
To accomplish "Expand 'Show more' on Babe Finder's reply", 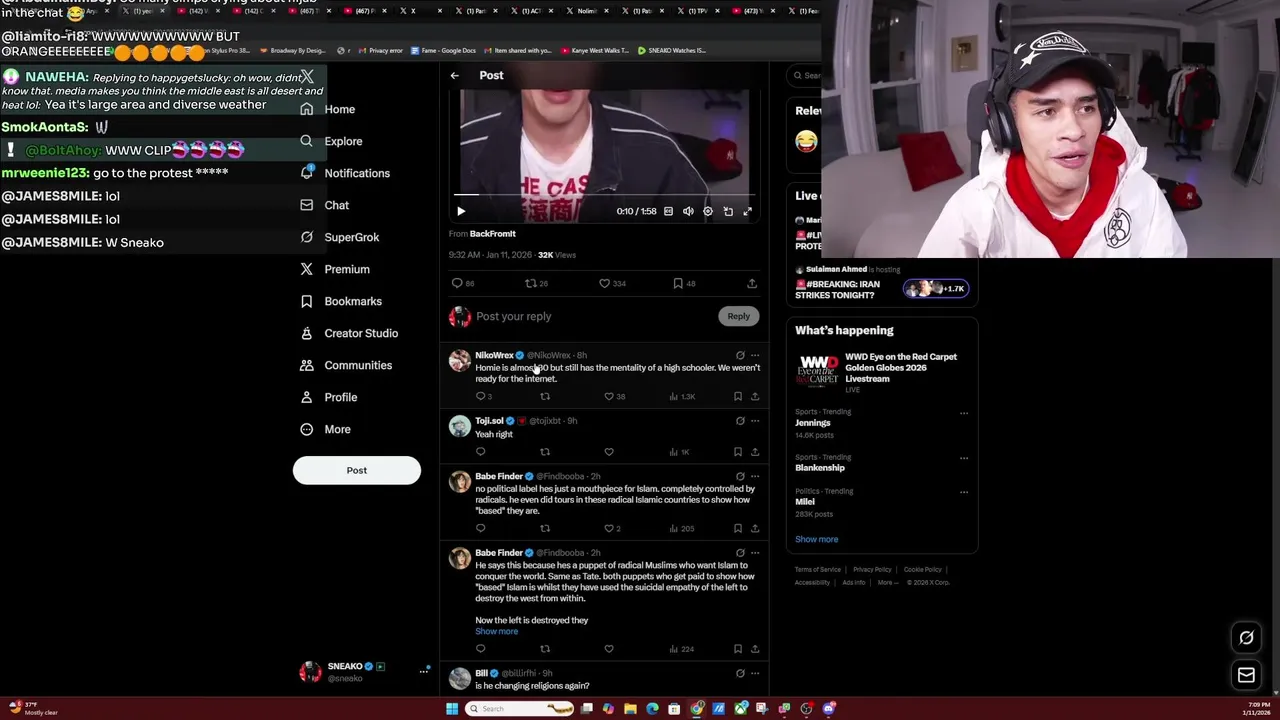I will click(x=496, y=632).
